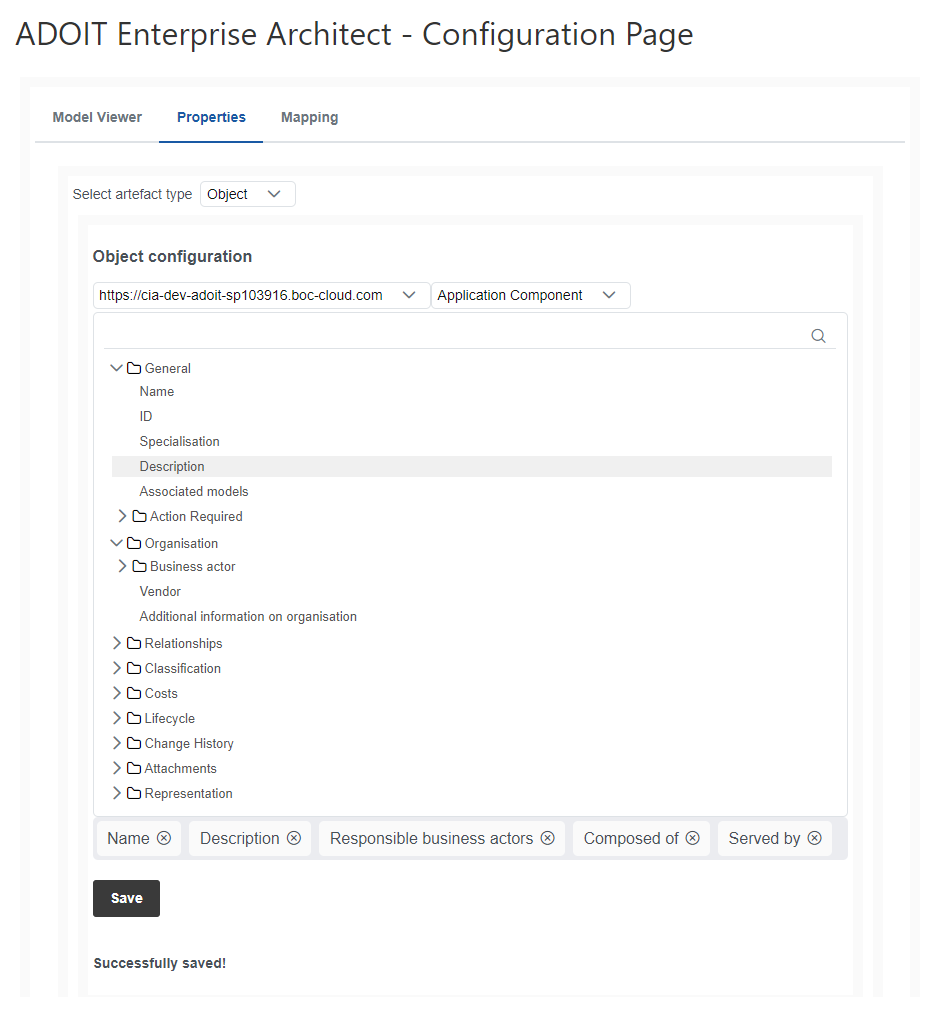Select the Vendor attribute
The height and width of the screenshot is (1015, 927).
click(x=160, y=591)
